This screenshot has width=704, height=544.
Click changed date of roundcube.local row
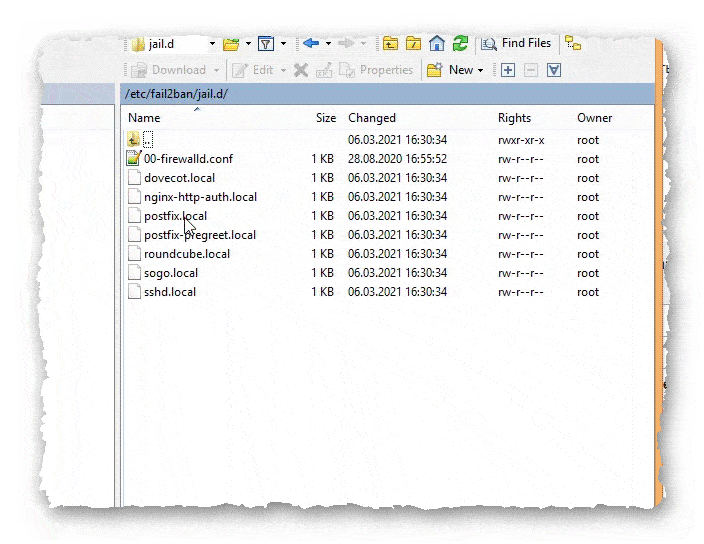tap(397, 254)
